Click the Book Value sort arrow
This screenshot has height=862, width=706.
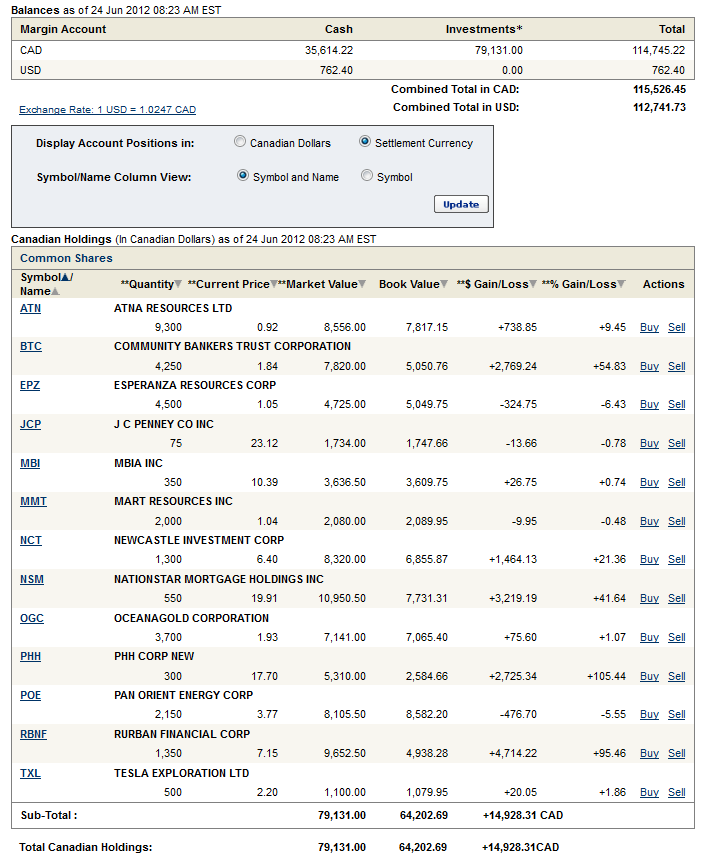[x=444, y=285]
